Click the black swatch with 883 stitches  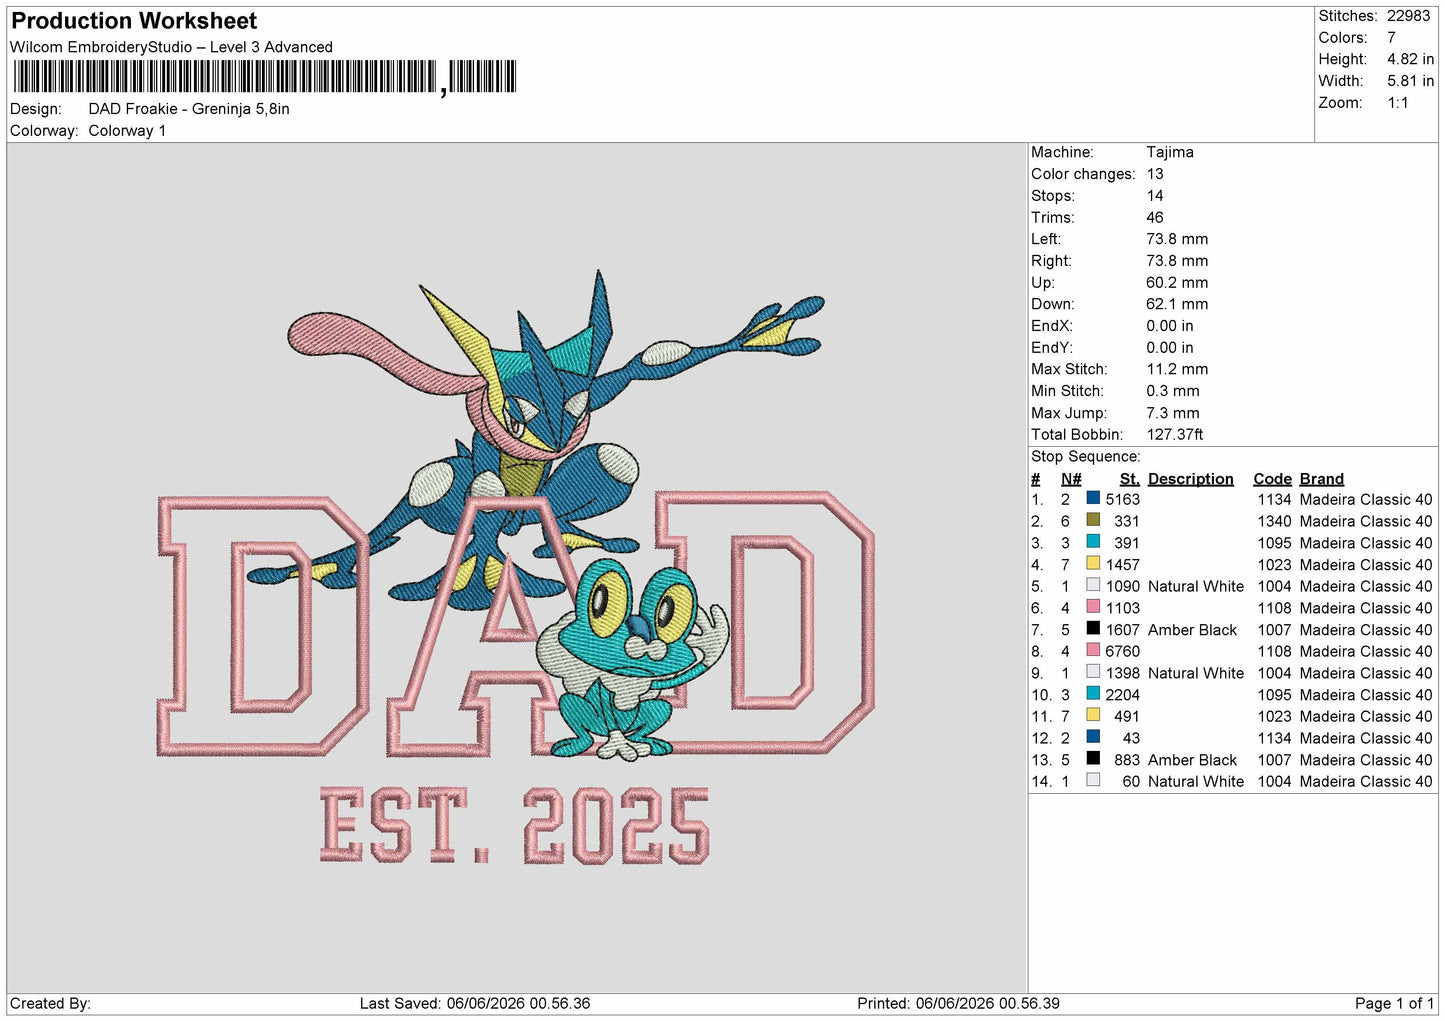click(1093, 758)
